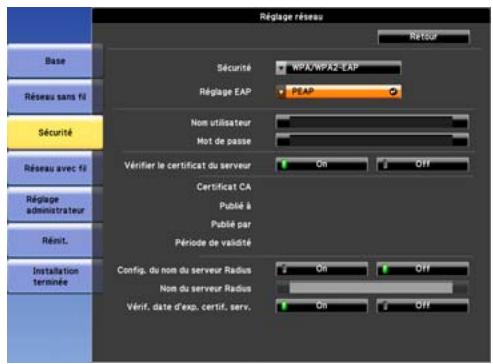The width and height of the screenshot is (493, 364).
Task: Switch to Réseau sans fil tab
Action: [55, 97]
